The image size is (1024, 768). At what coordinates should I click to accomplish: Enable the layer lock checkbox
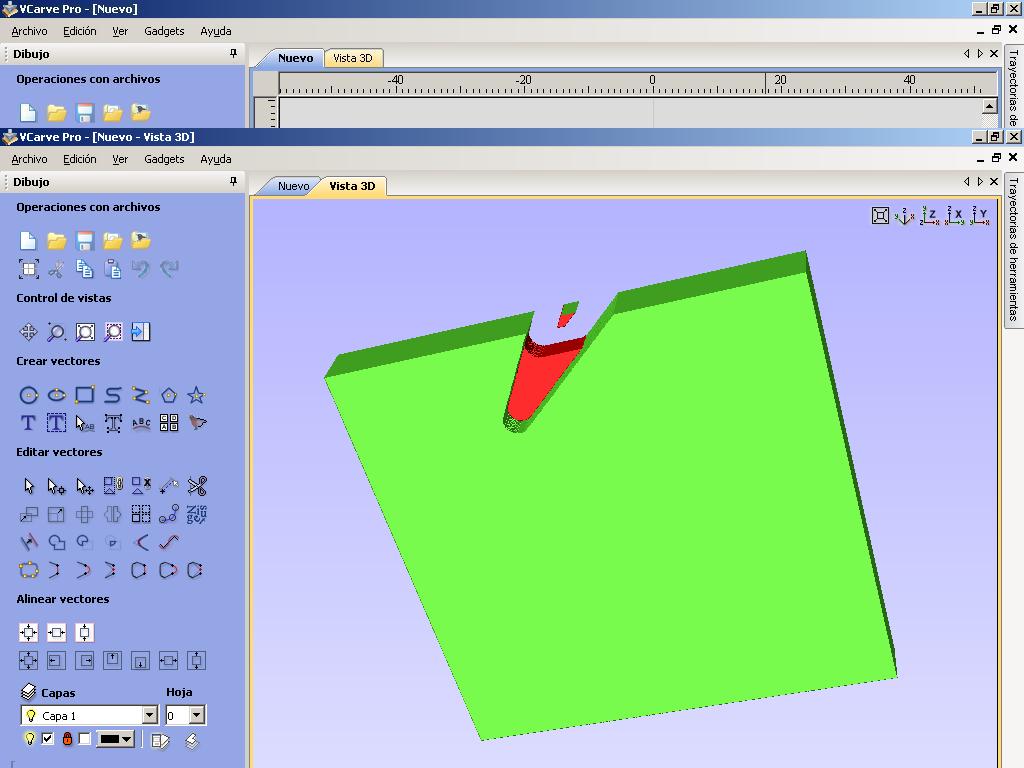(x=85, y=739)
